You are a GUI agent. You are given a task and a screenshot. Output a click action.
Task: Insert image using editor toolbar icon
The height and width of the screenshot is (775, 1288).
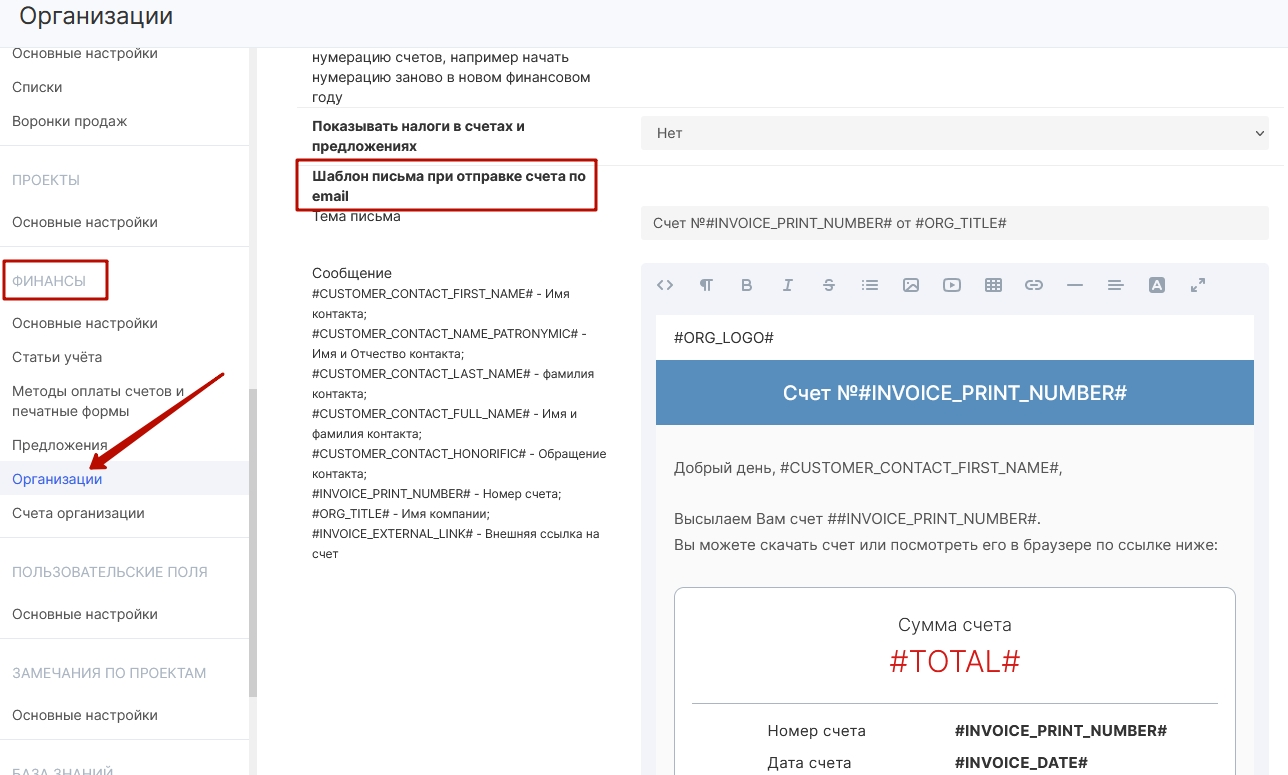911,285
